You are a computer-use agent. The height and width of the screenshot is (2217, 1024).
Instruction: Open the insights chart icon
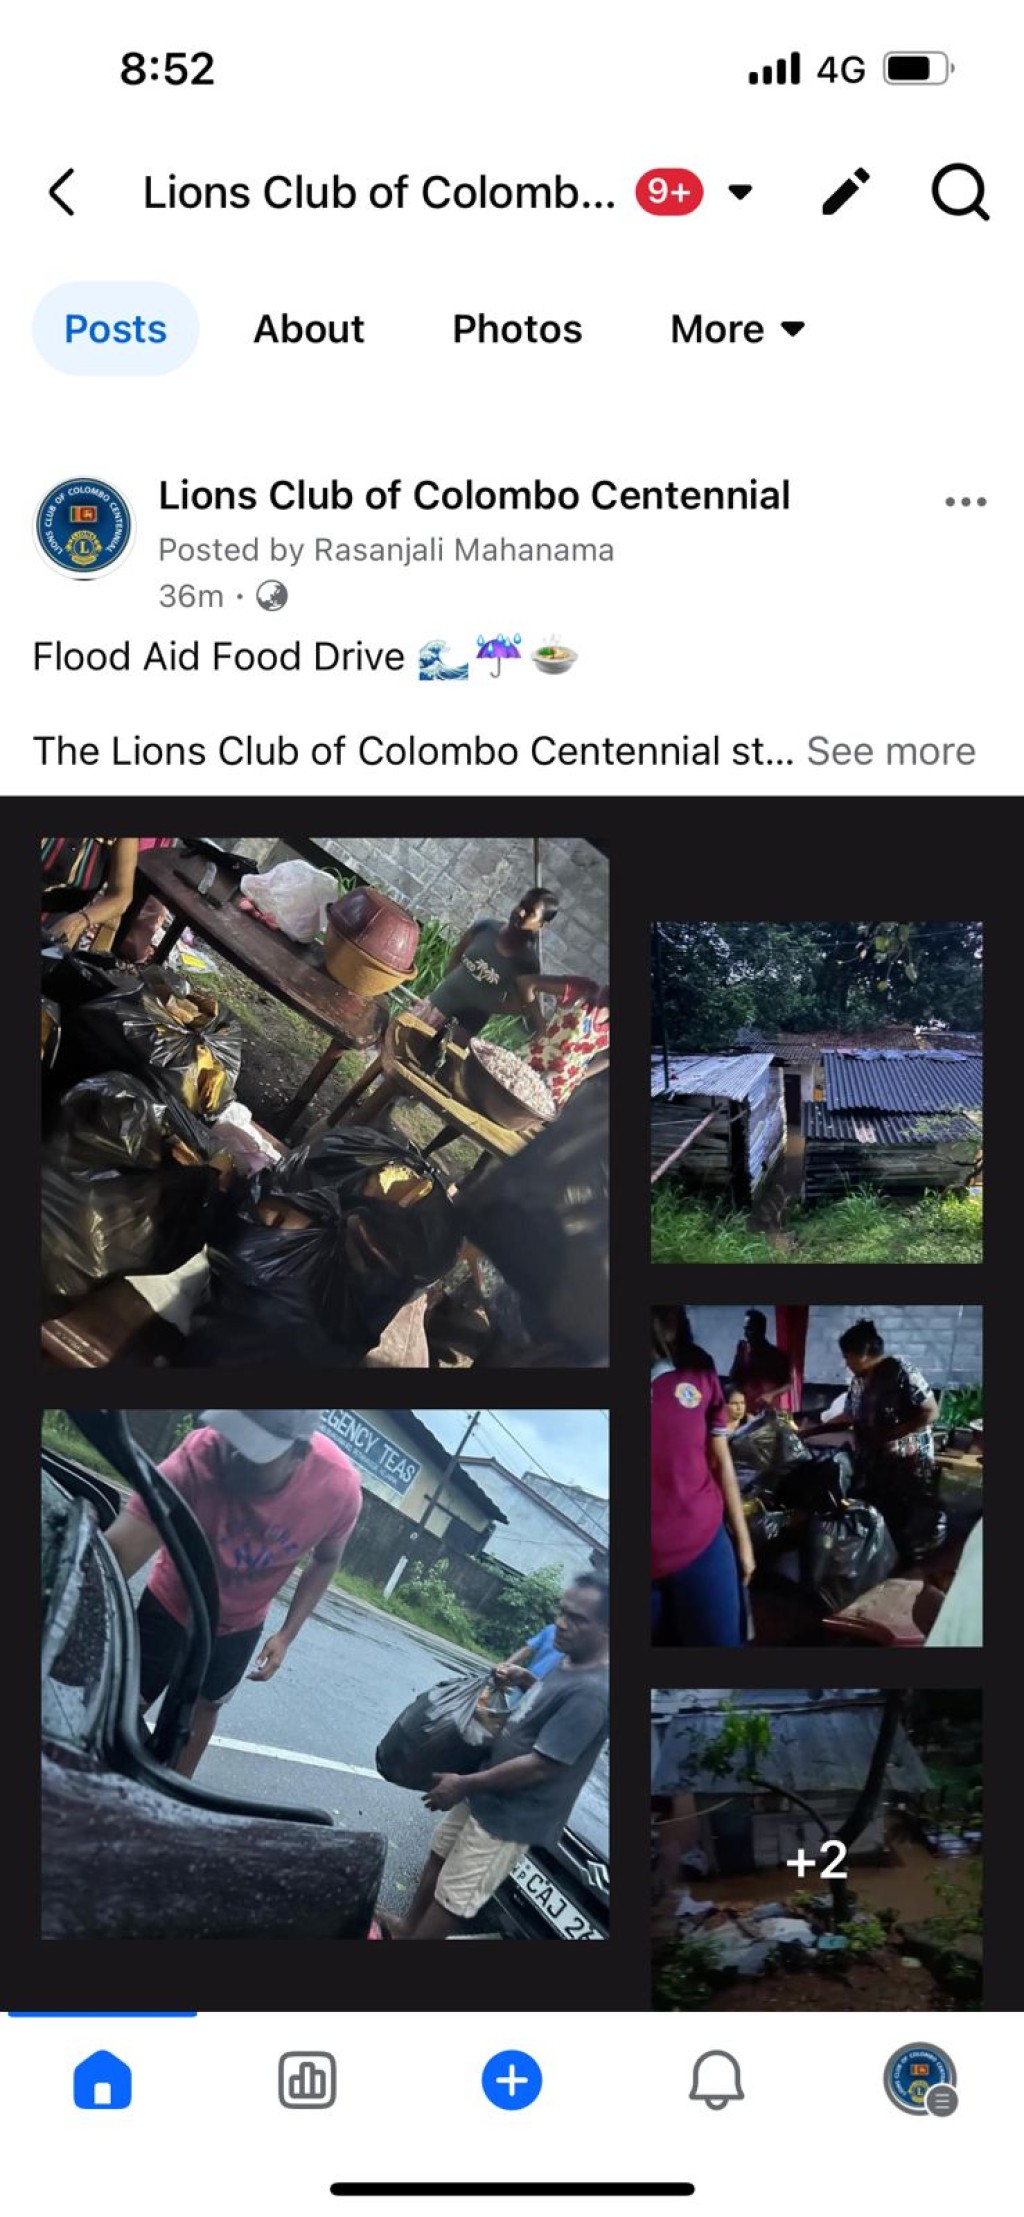tap(307, 2080)
